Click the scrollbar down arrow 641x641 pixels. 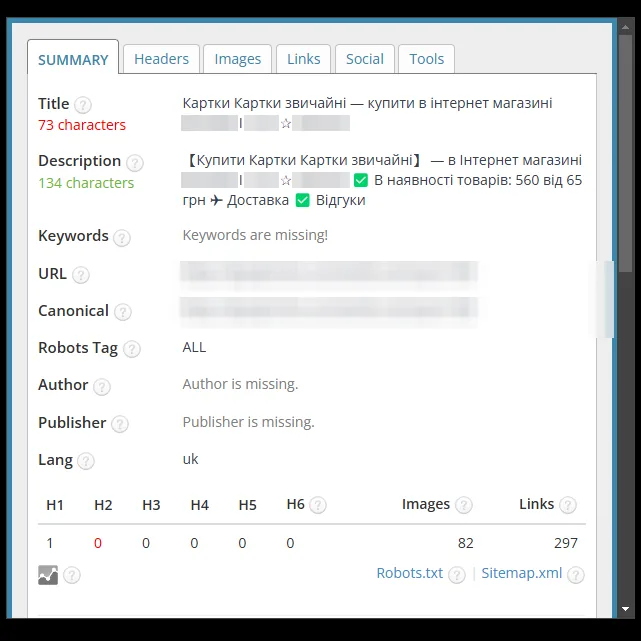[x=625, y=609]
